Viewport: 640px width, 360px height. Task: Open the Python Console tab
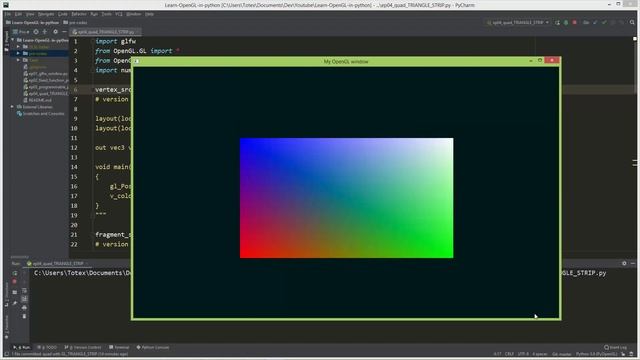coord(153,347)
